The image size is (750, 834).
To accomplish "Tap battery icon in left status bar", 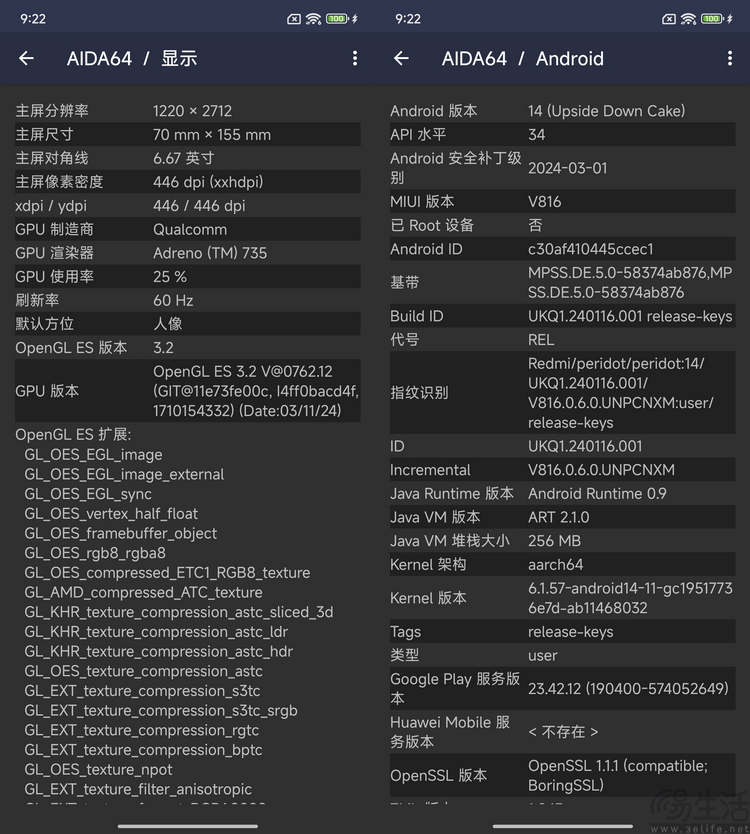I will pos(337,19).
